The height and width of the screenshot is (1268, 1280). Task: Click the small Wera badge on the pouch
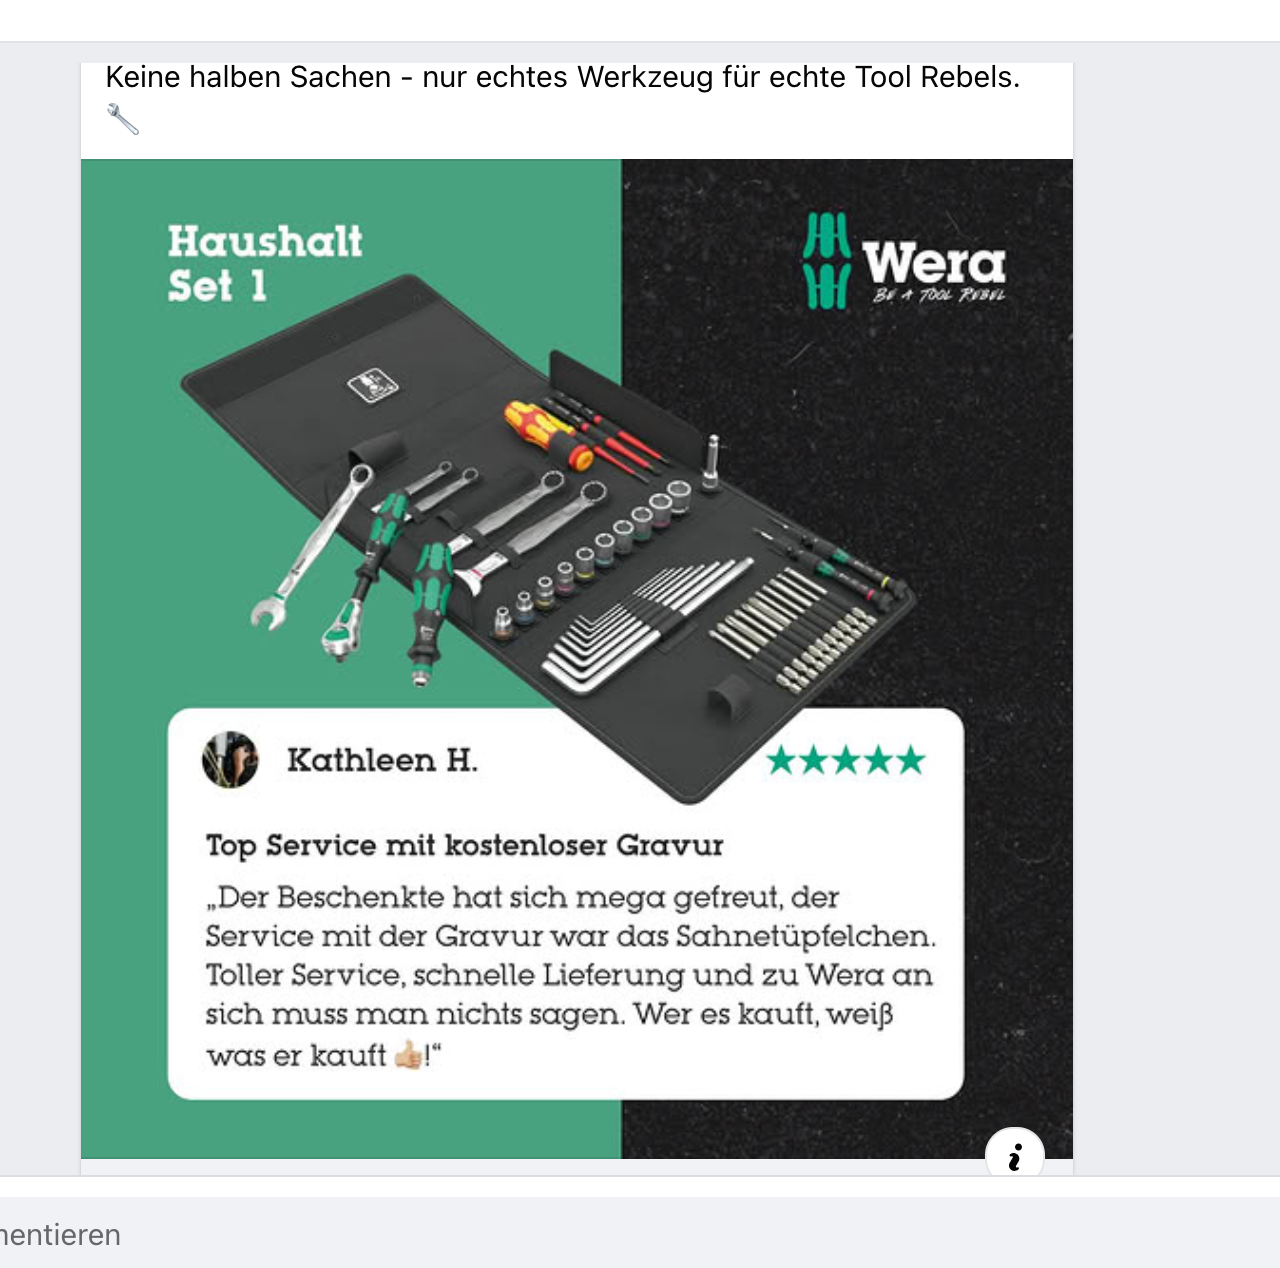[372, 385]
